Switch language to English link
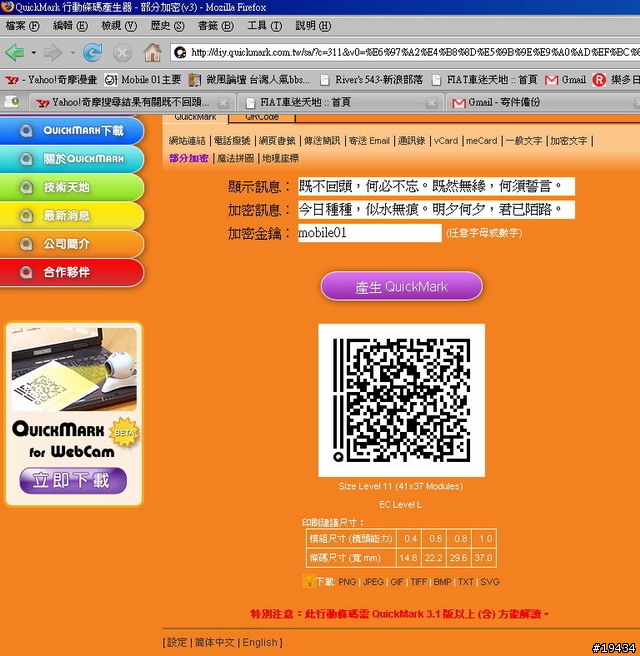640x656 pixels. pos(260,642)
